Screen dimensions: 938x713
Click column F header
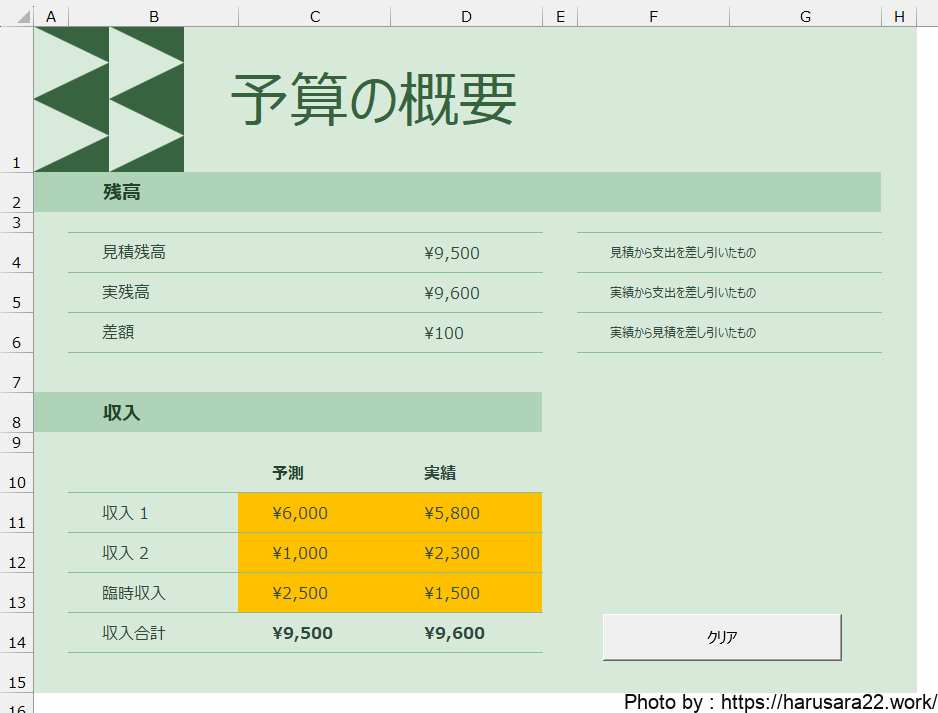pyautogui.click(x=653, y=15)
